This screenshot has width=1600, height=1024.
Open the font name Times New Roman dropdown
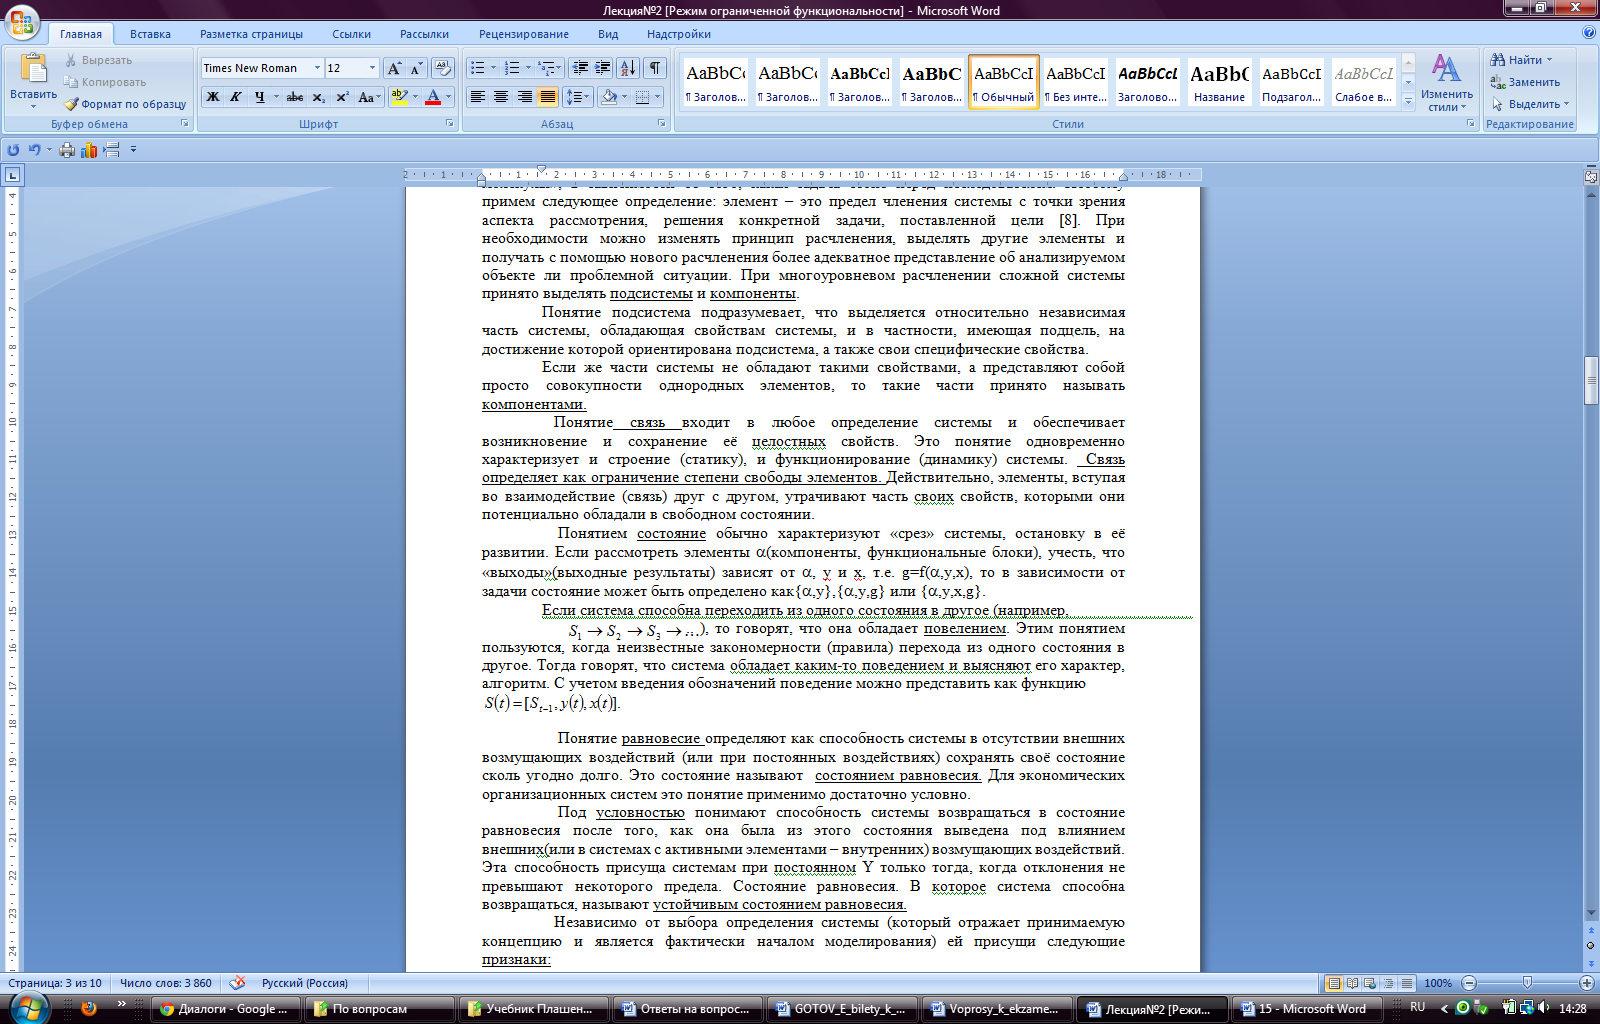[x=317, y=68]
